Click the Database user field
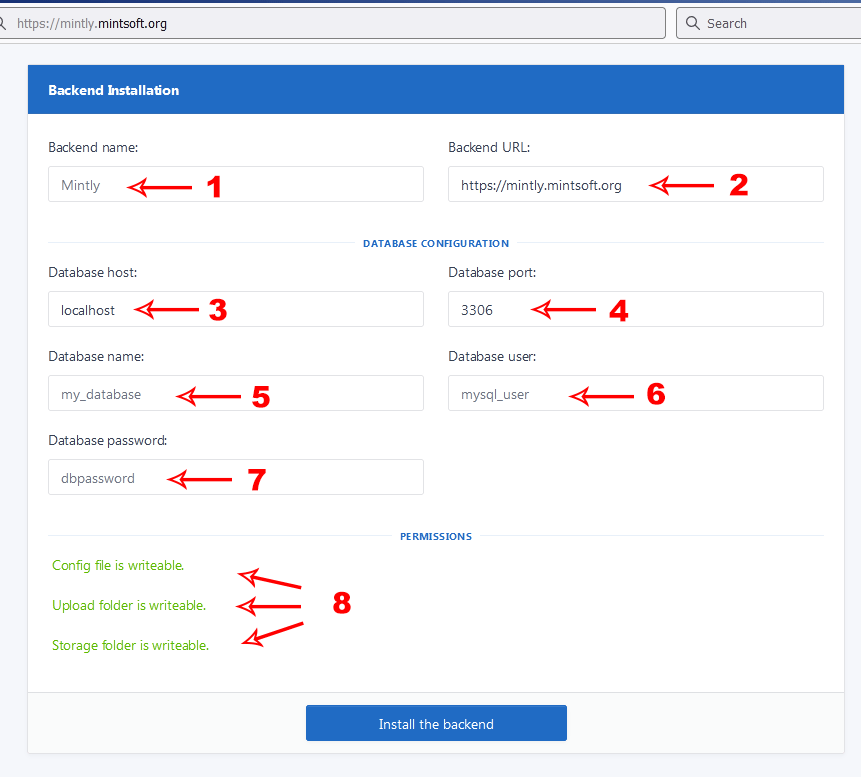861x777 pixels. pos(635,393)
